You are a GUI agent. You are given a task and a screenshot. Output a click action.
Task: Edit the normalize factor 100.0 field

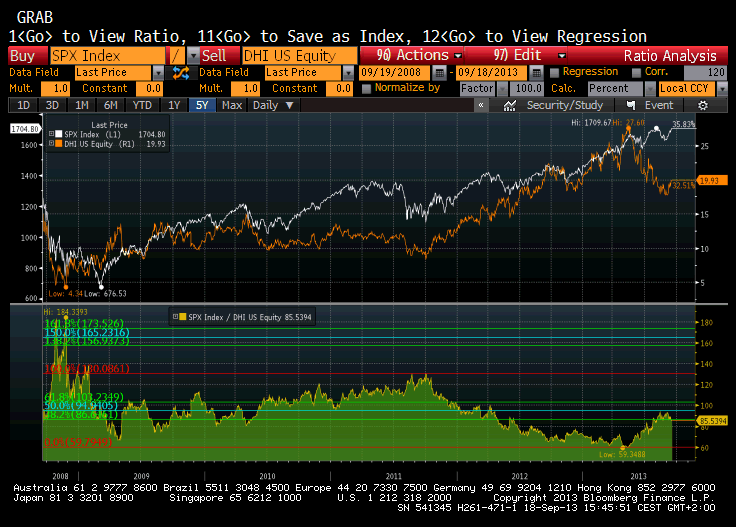528,89
